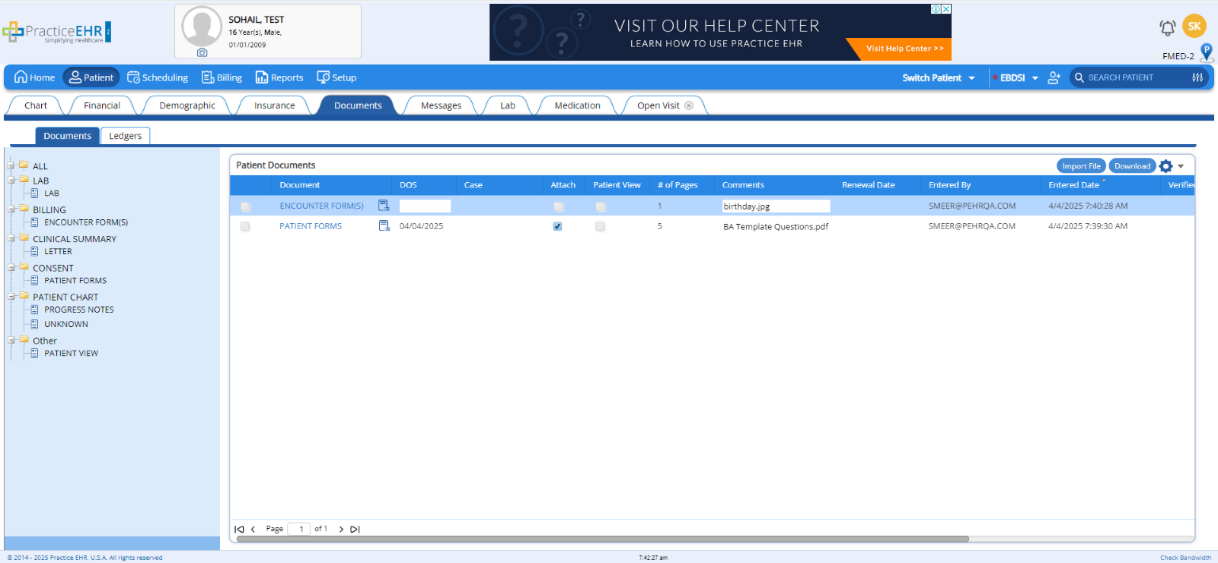Click the FMED-2 location pin icon
The image size is (1218, 563).
coord(1206,52)
